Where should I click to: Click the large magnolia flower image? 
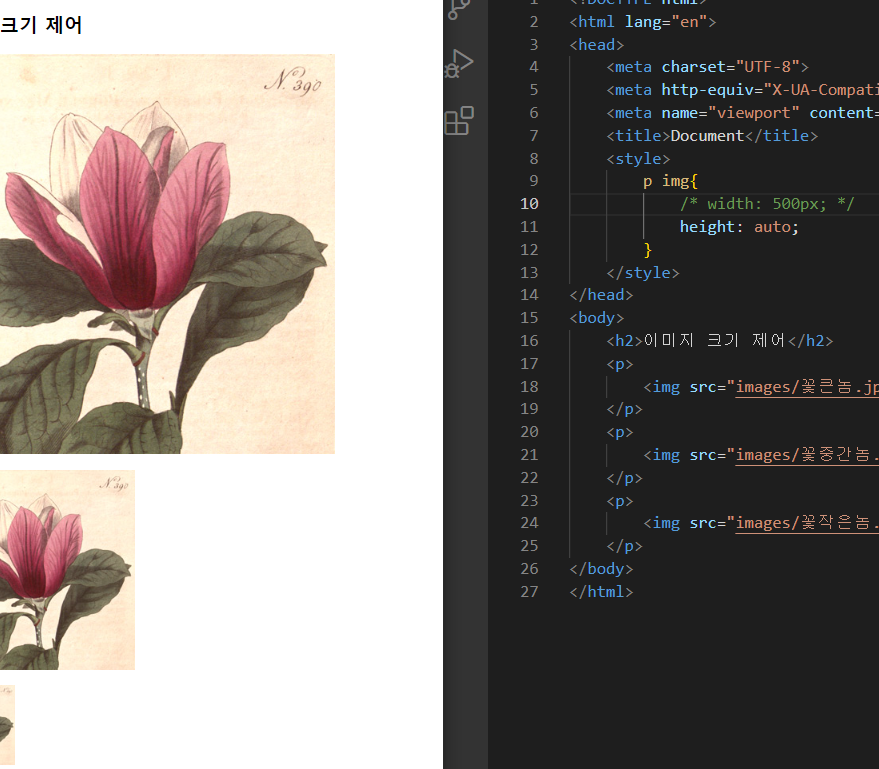coord(167,254)
